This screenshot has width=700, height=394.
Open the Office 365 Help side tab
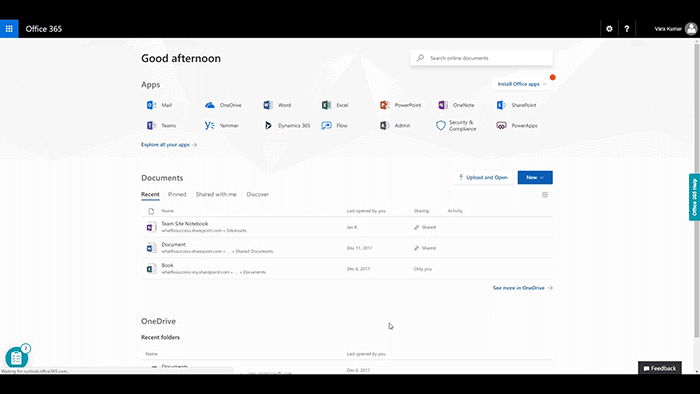(694, 197)
